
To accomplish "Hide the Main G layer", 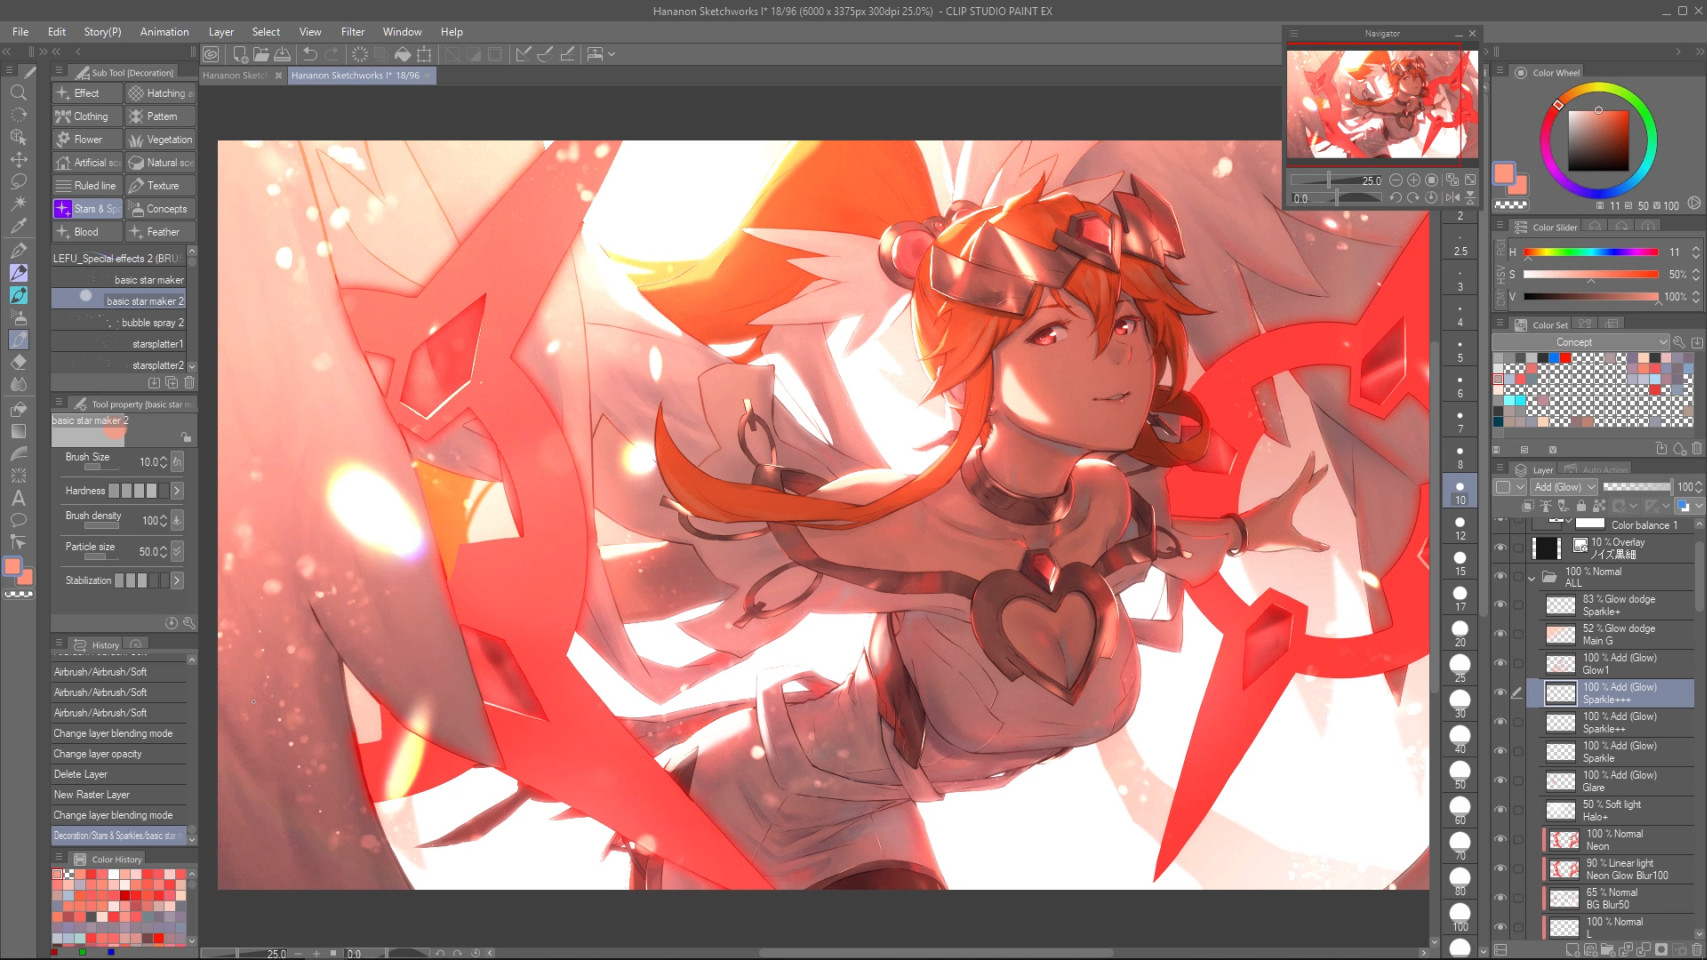I will point(1501,634).
